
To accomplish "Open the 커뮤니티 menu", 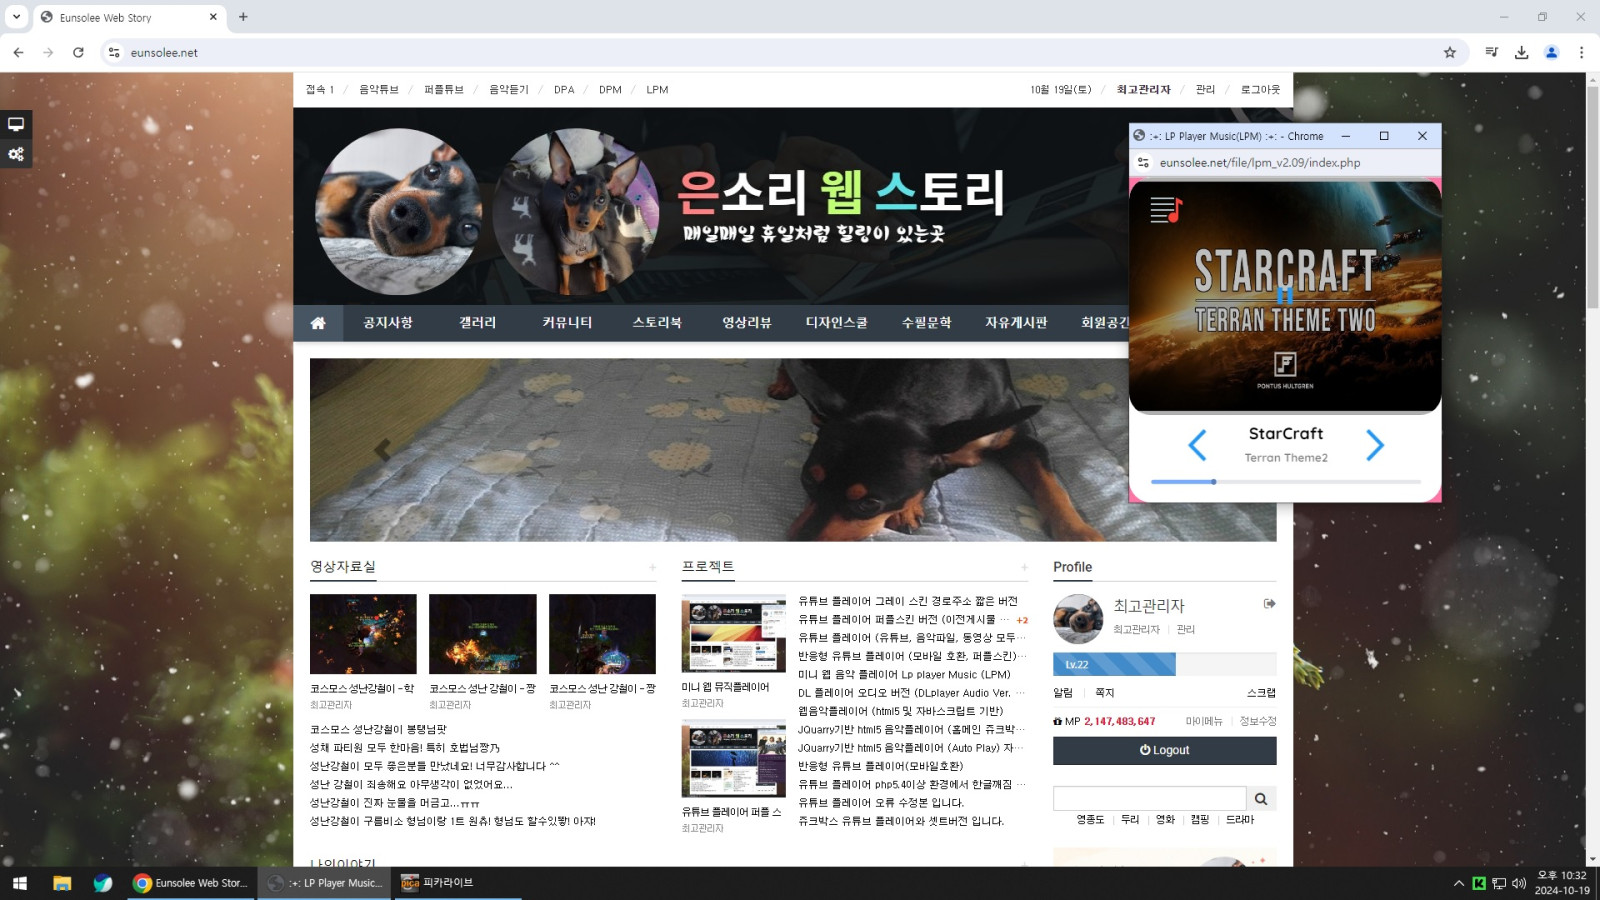I will 567,323.
